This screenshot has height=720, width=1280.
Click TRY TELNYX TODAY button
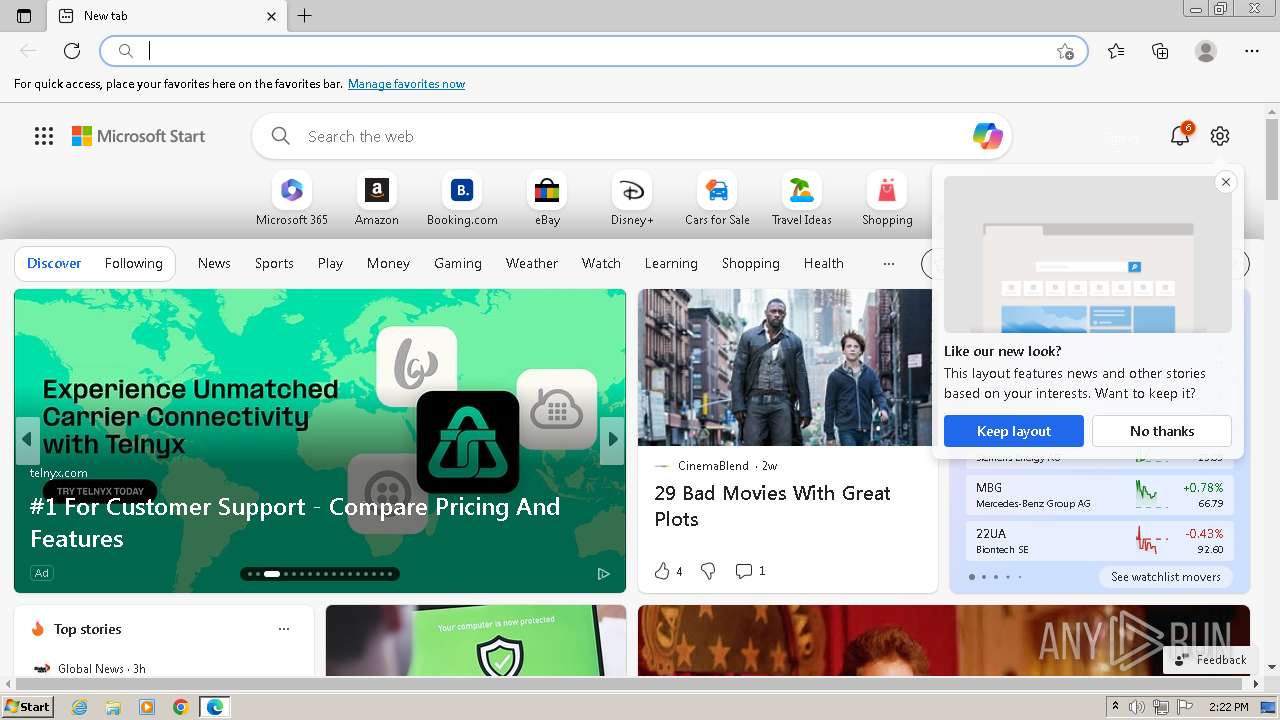click(100, 491)
